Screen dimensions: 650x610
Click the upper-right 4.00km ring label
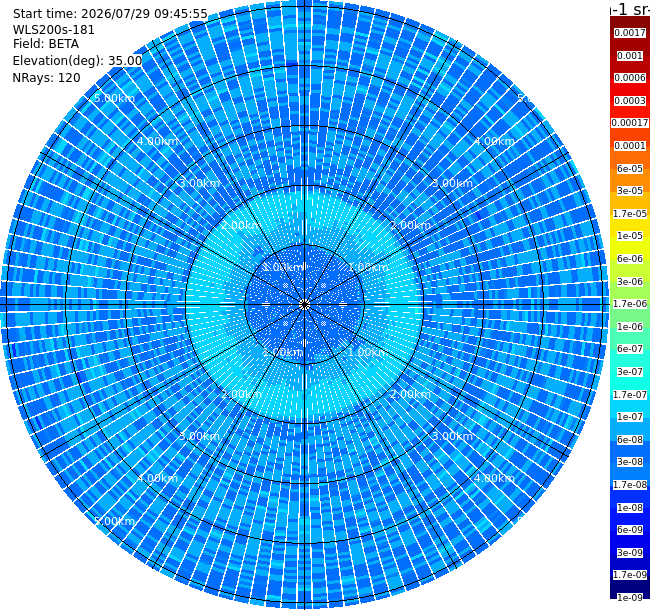click(x=494, y=141)
